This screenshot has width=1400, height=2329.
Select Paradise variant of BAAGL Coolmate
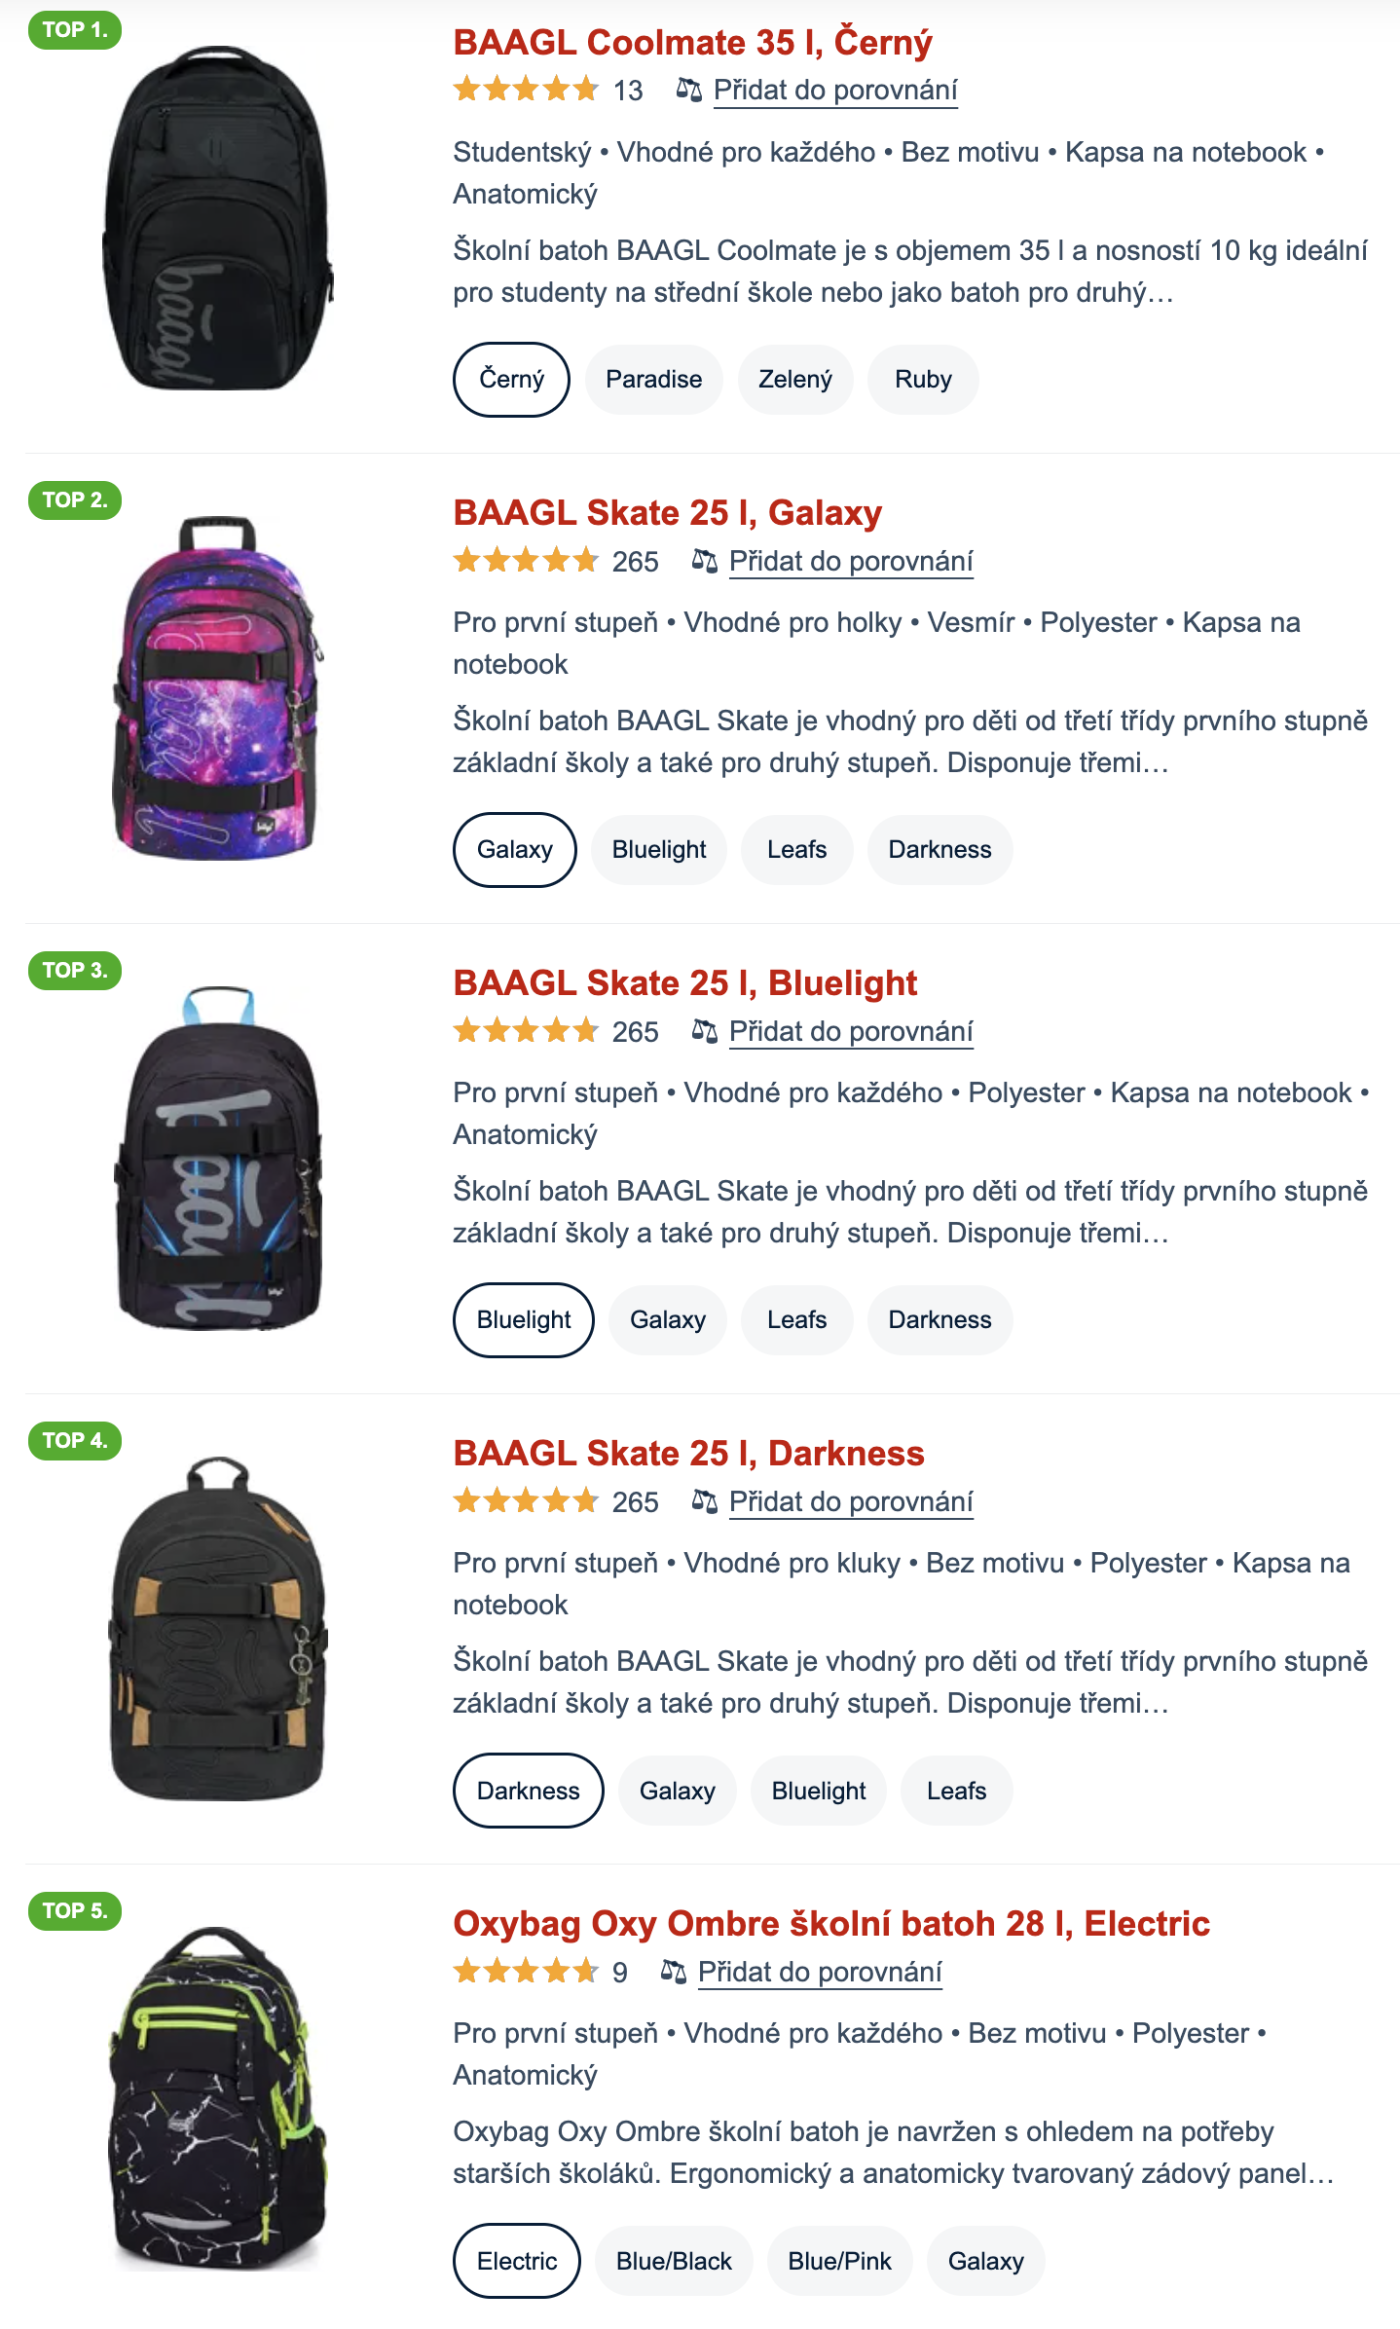pos(653,379)
